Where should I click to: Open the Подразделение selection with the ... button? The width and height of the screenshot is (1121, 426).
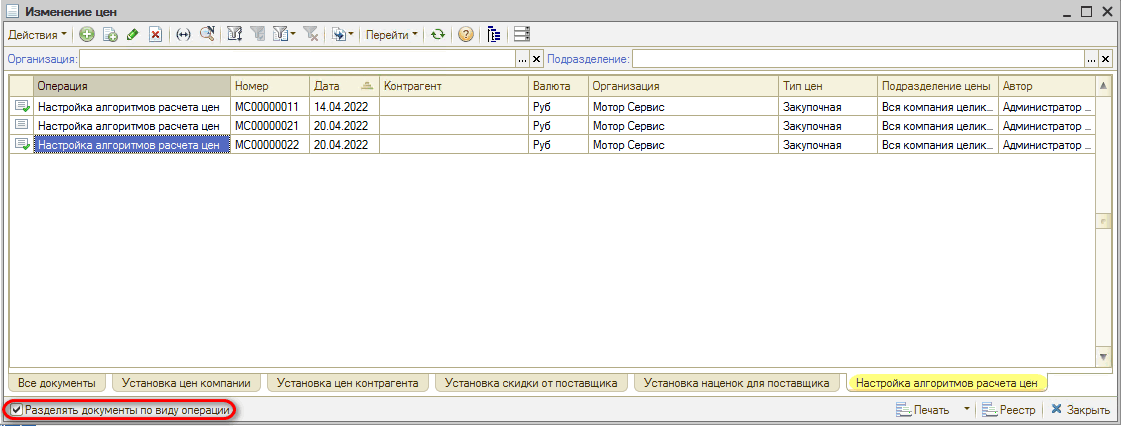tap(1092, 59)
